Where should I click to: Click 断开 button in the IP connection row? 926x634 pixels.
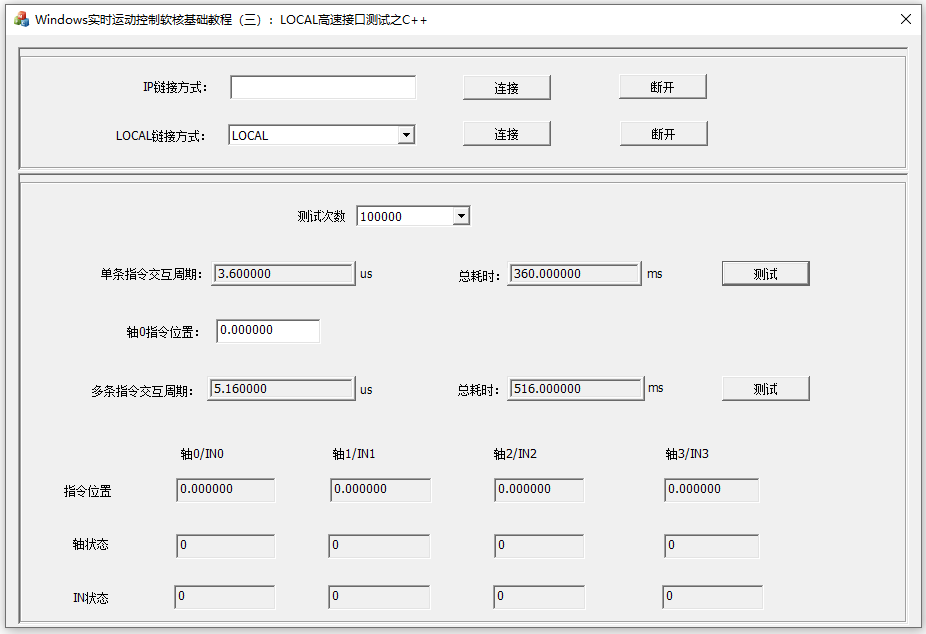coord(663,87)
